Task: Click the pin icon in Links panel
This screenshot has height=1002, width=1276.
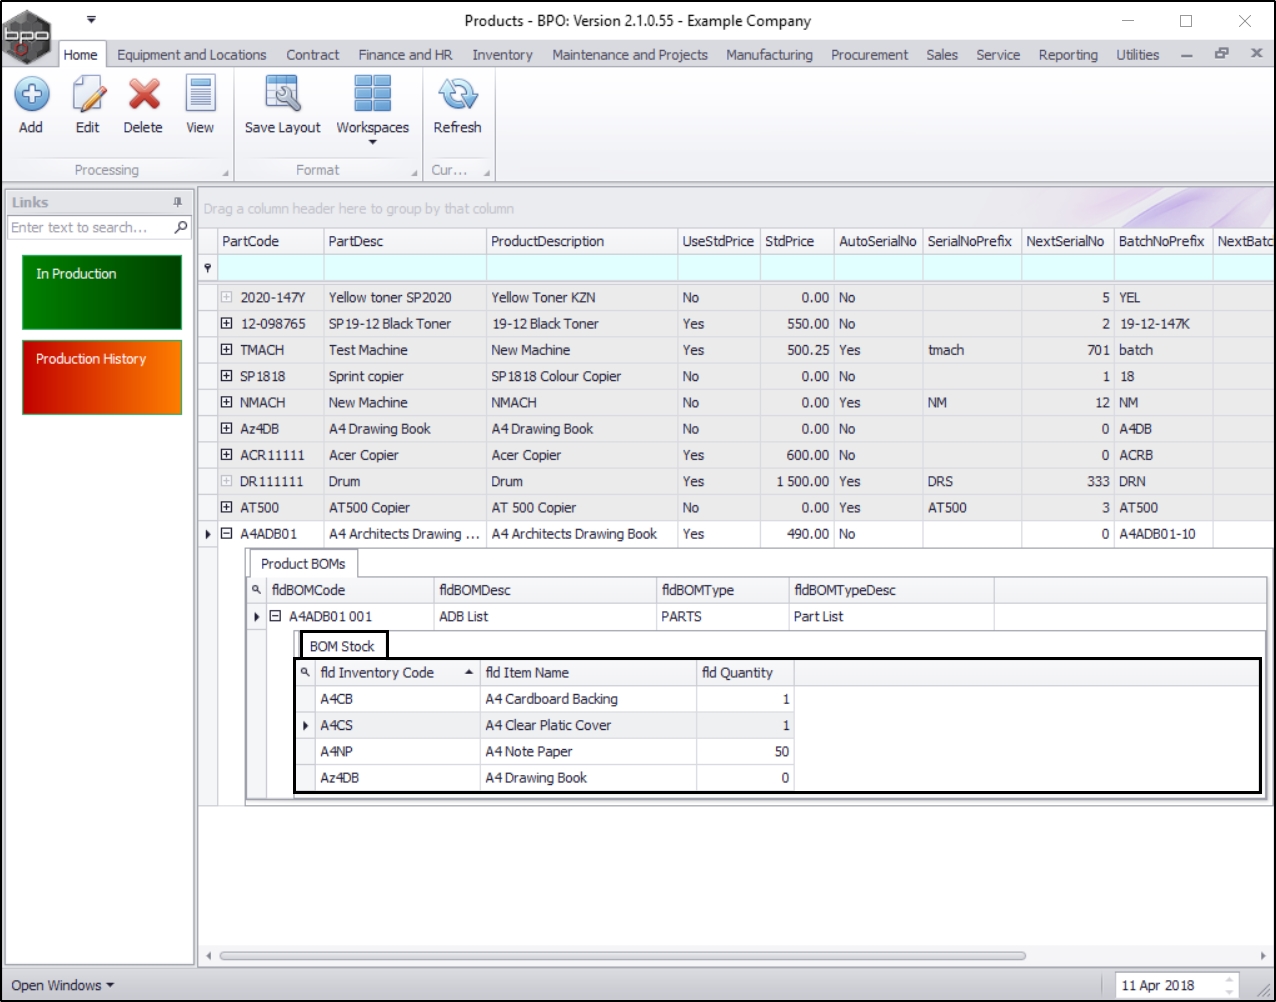Action: tap(178, 202)
